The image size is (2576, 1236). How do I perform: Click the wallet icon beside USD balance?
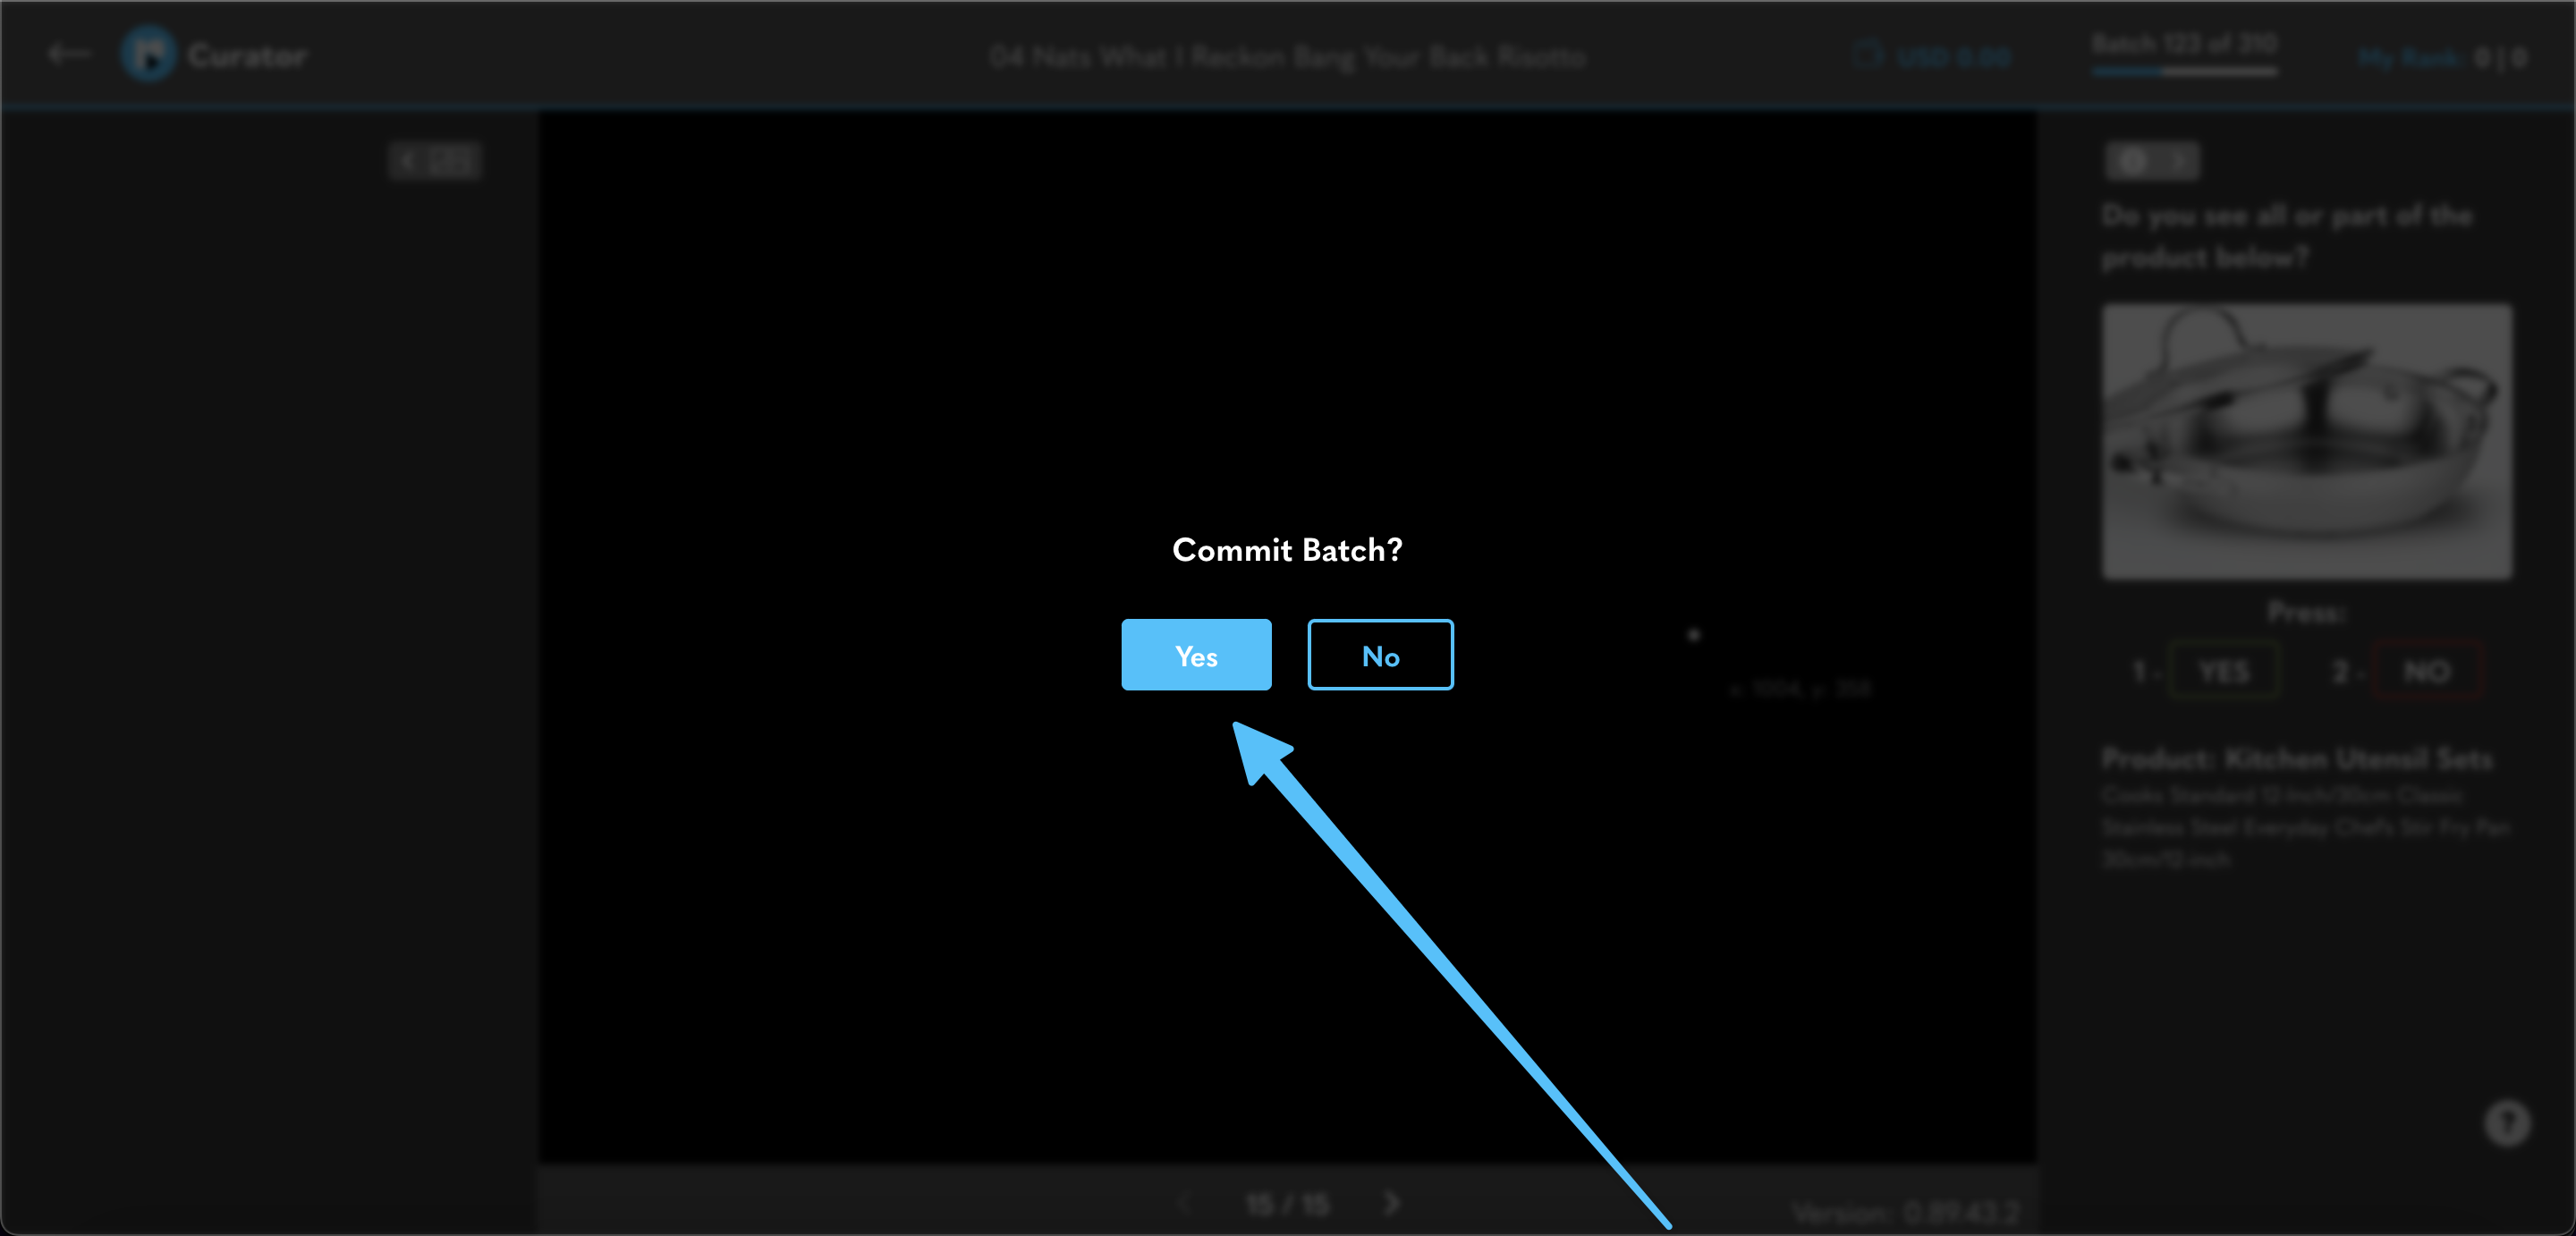(x=1866, y=55)
